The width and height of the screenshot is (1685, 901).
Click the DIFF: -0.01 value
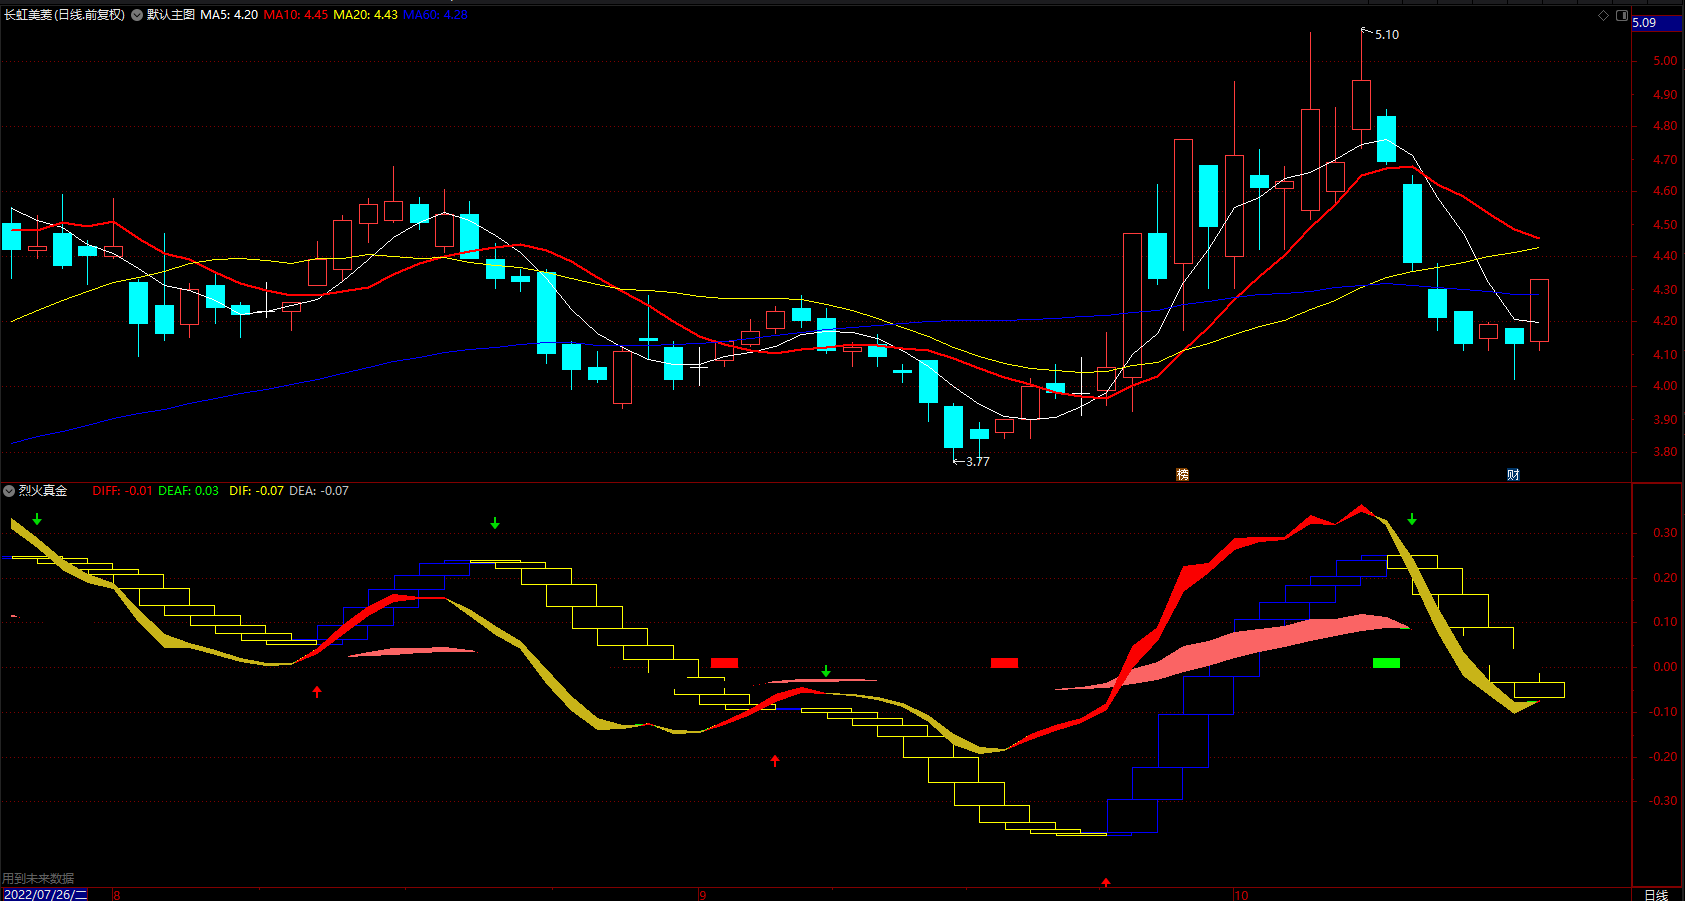pyautogui.click(x=123, y=491)
